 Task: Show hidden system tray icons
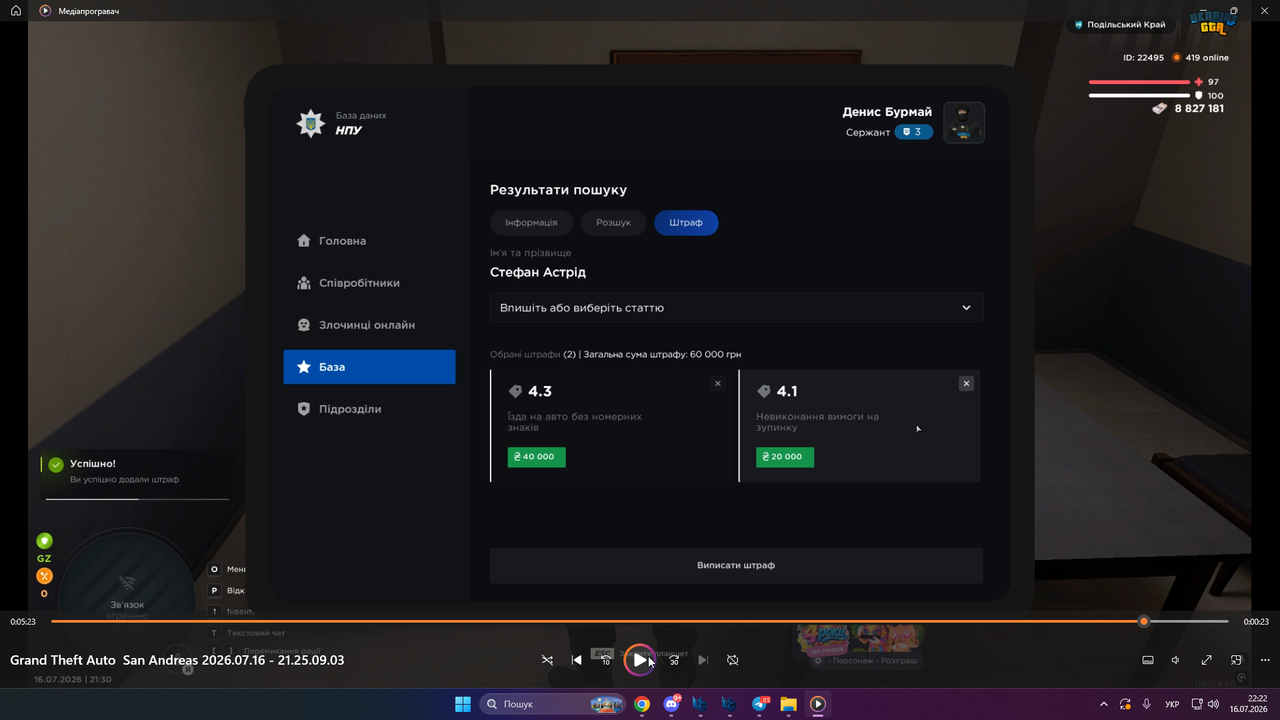pos(1104,704)
